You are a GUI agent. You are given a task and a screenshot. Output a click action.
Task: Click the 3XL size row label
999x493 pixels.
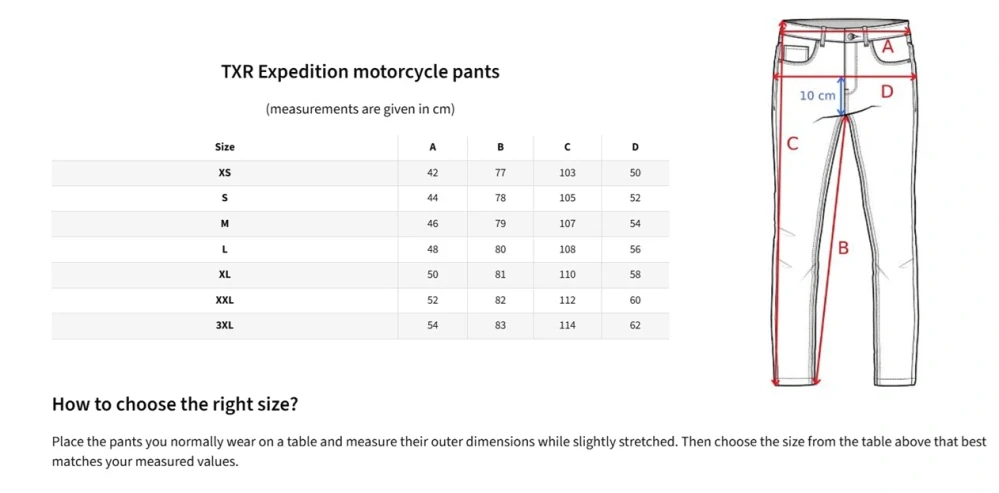pyautogui.click(x=224, y=325)
